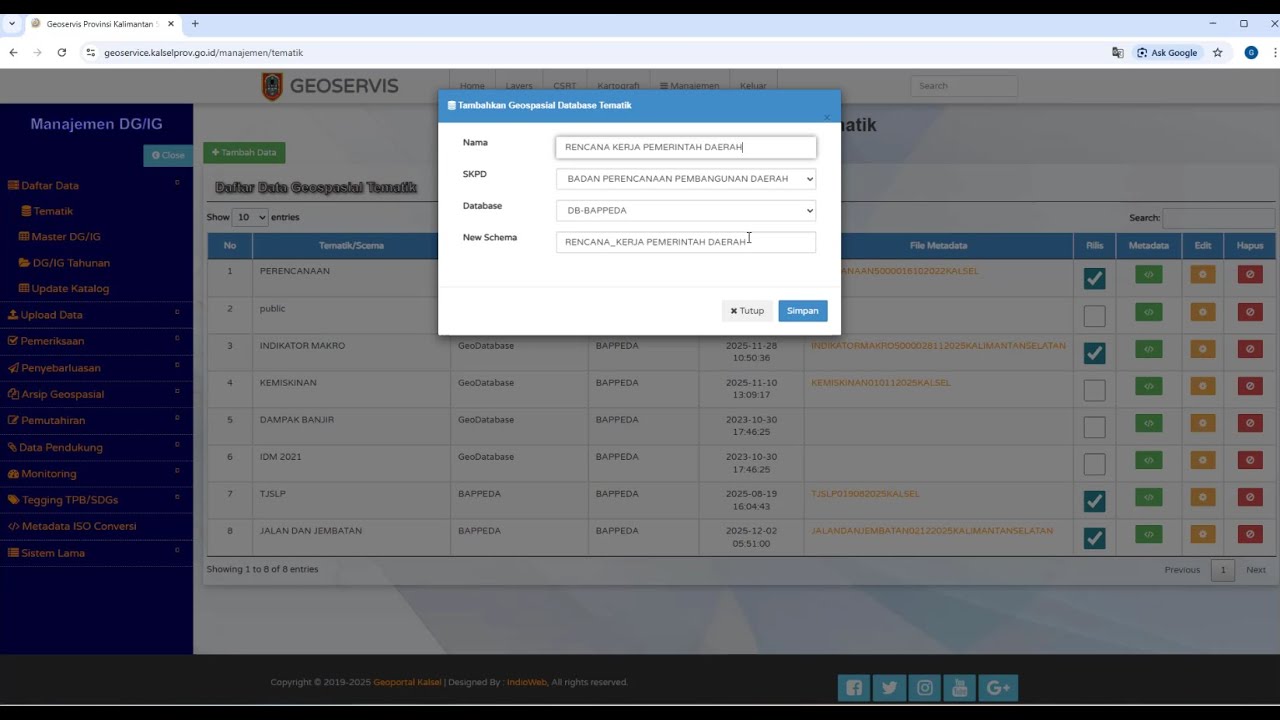This screenshot has height=720, width=1280.
Task: Open Ask Google in the address bar
Action: [x=1166, y=52]
